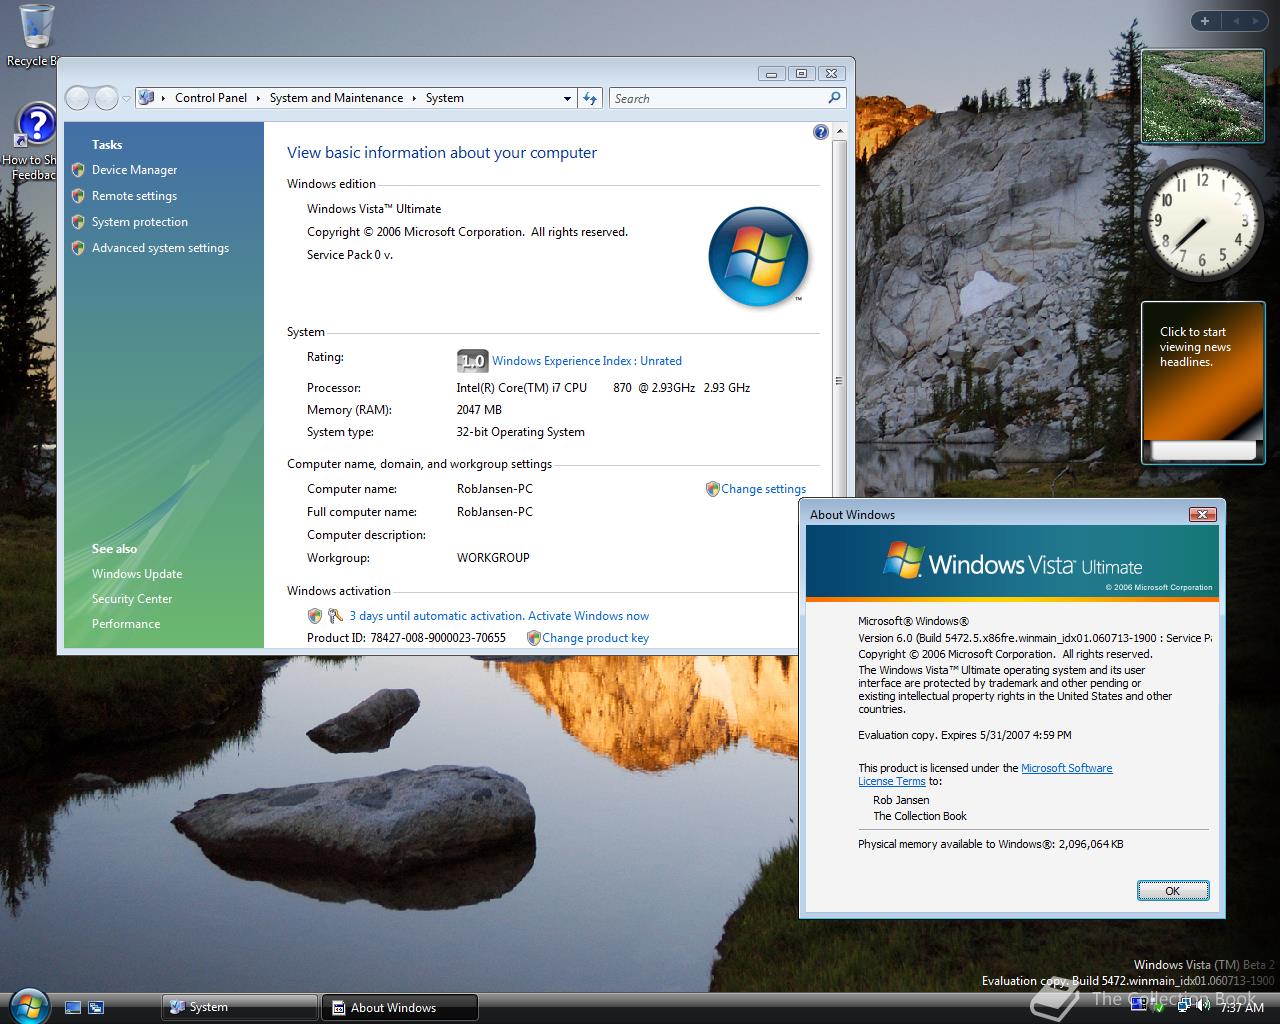
Task: Click the 7:37 AM taskbar clock
Action: 1242,1007
